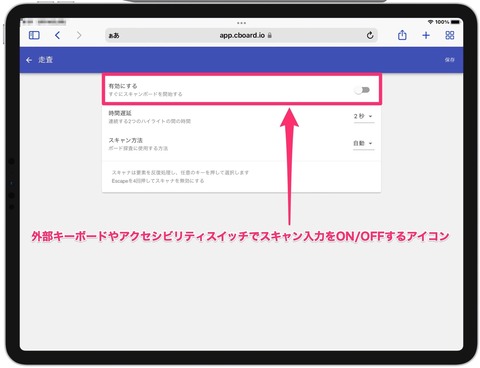The width and height of the screenshot is (480, 368).
Task: Open the 時間遅延 2秒 dropdown
Action: coord(363,116)
